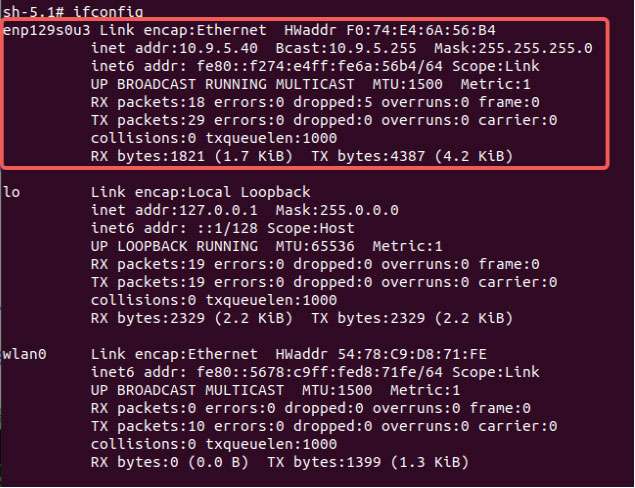Image resolution: width=635 pixels, height=488 pixels.
Task: Click the MTU:65536 value
Action: pyautogui.click(x=315, y=246)
